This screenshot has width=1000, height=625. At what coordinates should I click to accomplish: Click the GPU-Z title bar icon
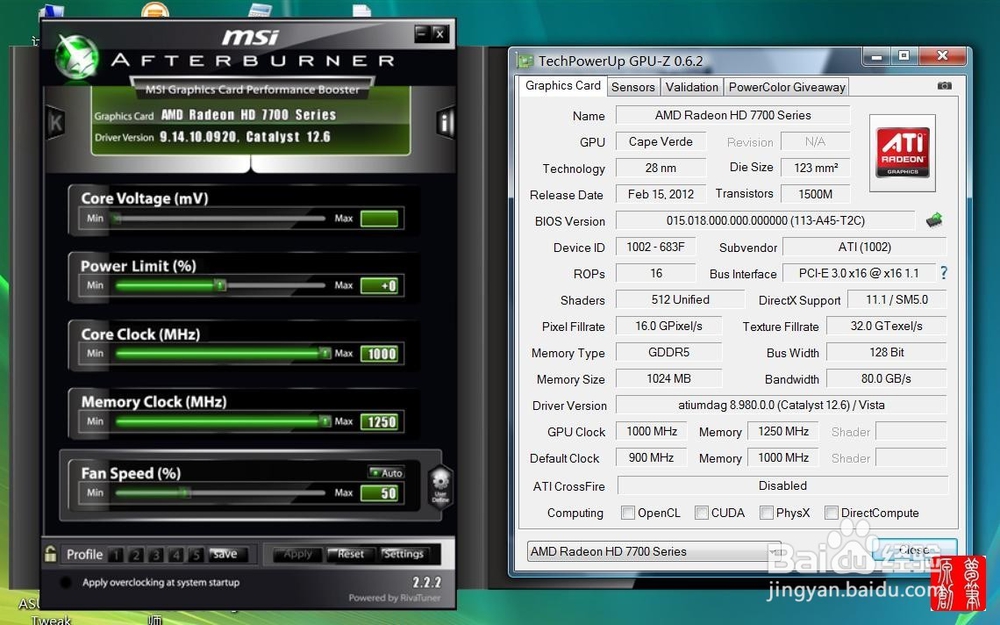tap(526, 61)
